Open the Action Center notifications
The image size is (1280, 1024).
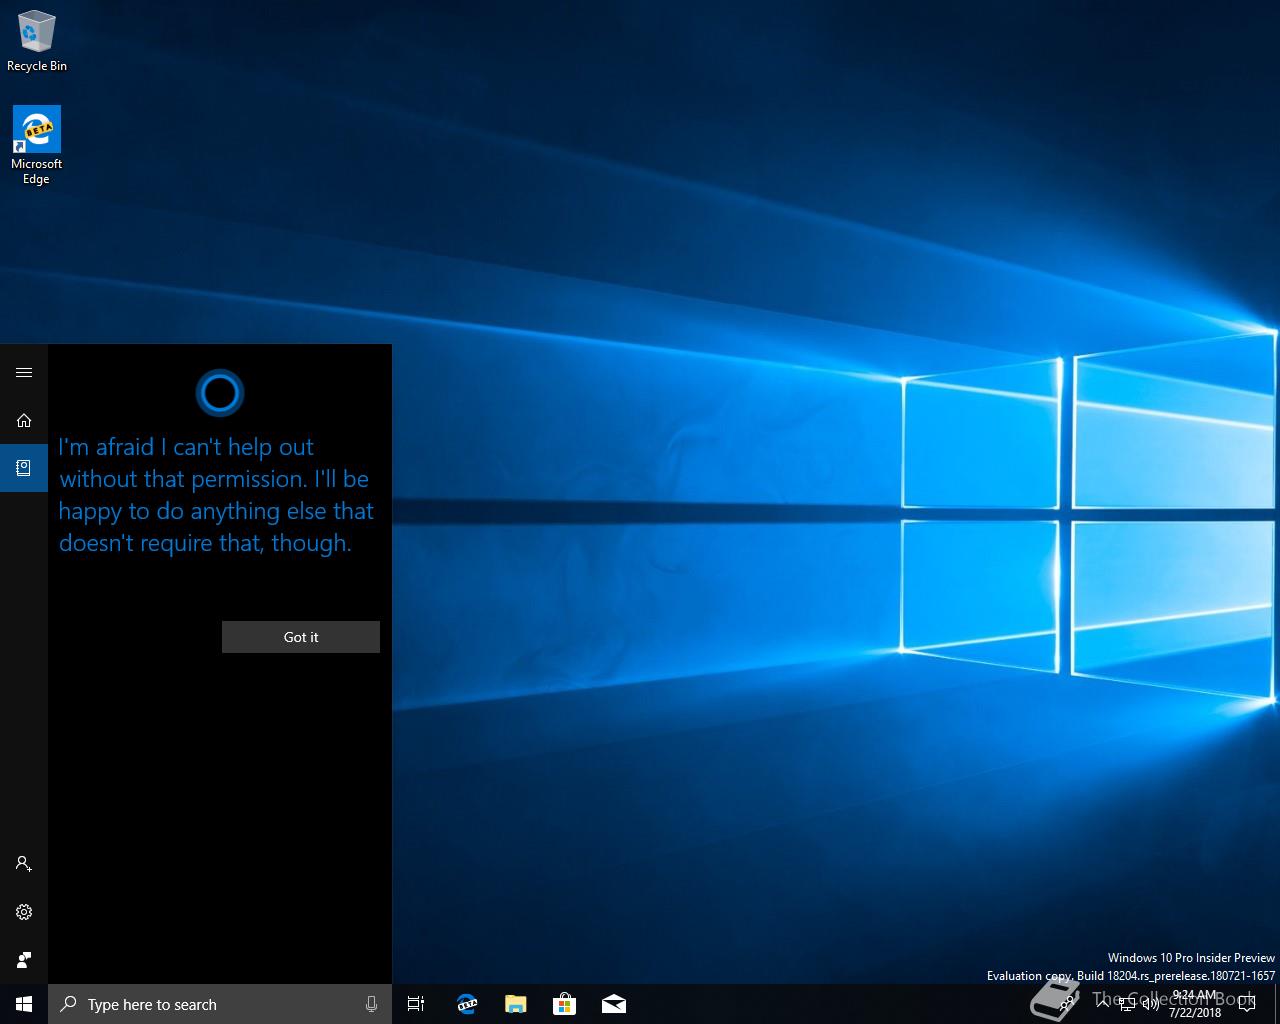coord(1246,1004)
